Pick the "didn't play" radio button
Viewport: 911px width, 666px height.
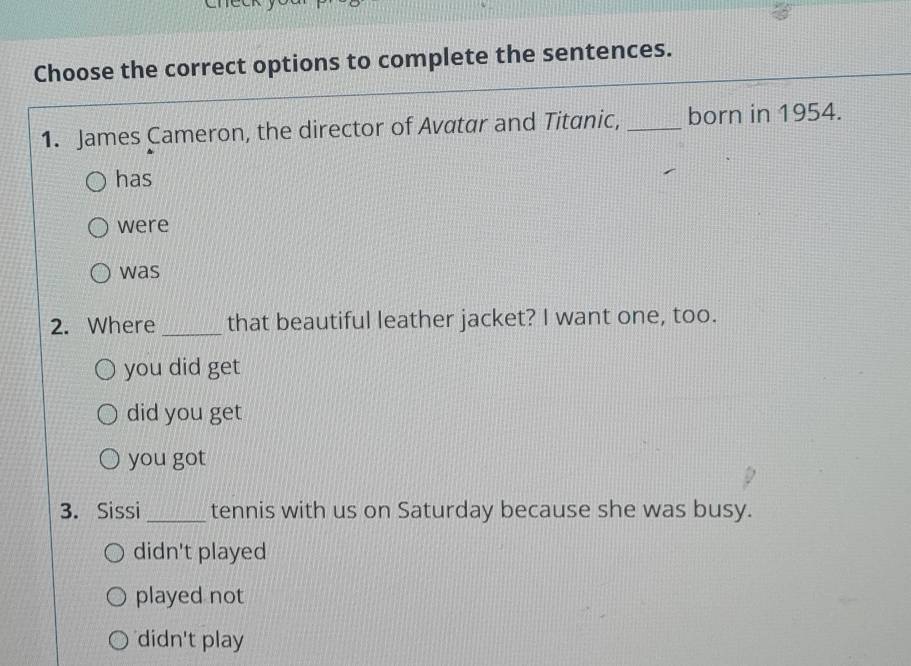pyautogui.click(x=120, y=640)
